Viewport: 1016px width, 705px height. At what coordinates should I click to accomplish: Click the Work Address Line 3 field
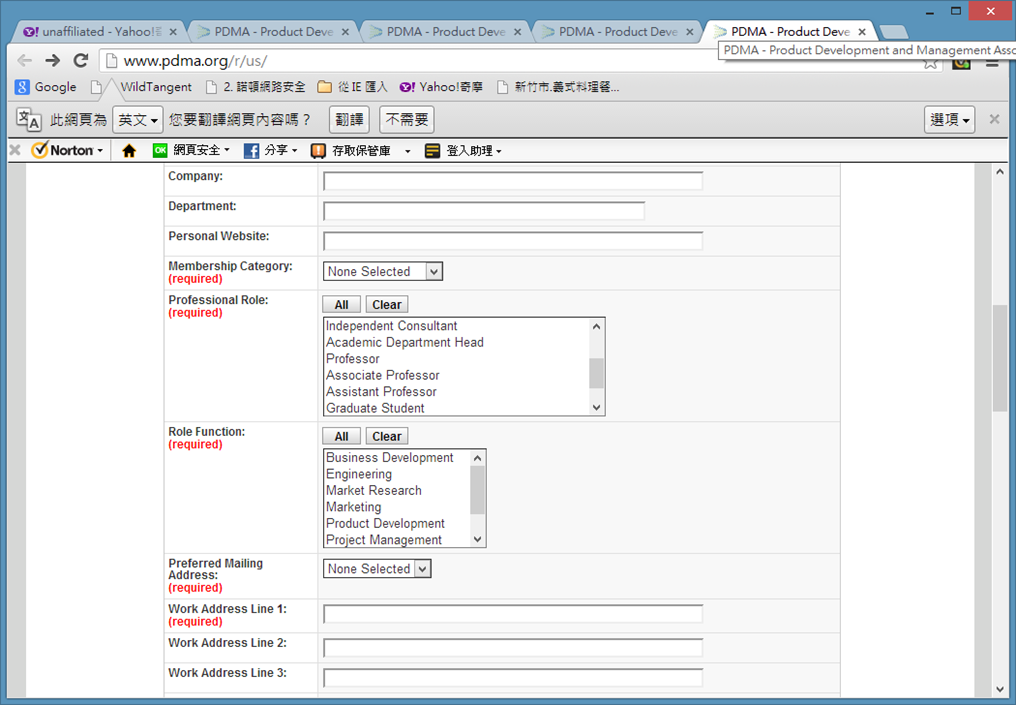[x=513, y=678]
